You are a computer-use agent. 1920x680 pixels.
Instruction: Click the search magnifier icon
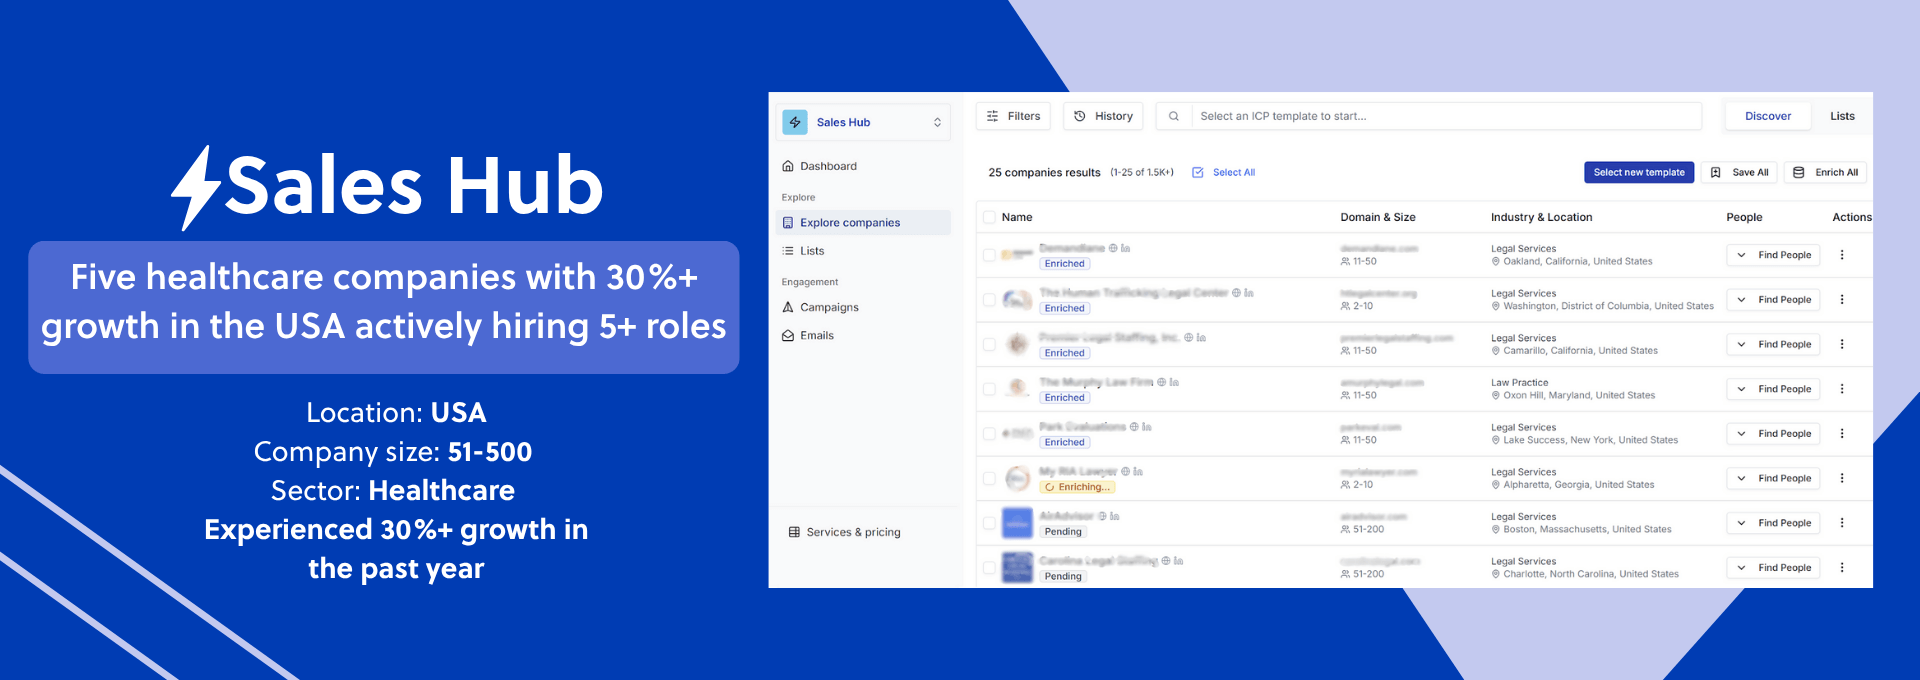click(x=1174, y=116)
